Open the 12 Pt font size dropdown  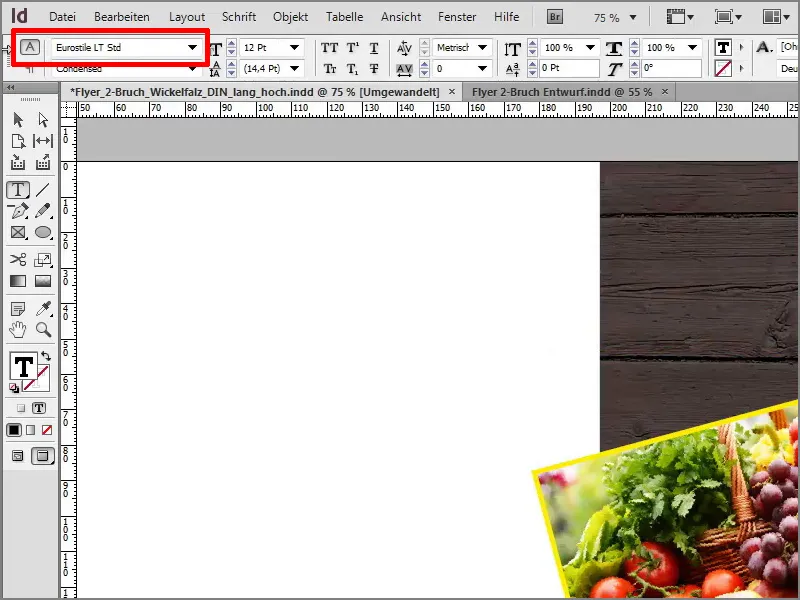click(x=294, y=47)
